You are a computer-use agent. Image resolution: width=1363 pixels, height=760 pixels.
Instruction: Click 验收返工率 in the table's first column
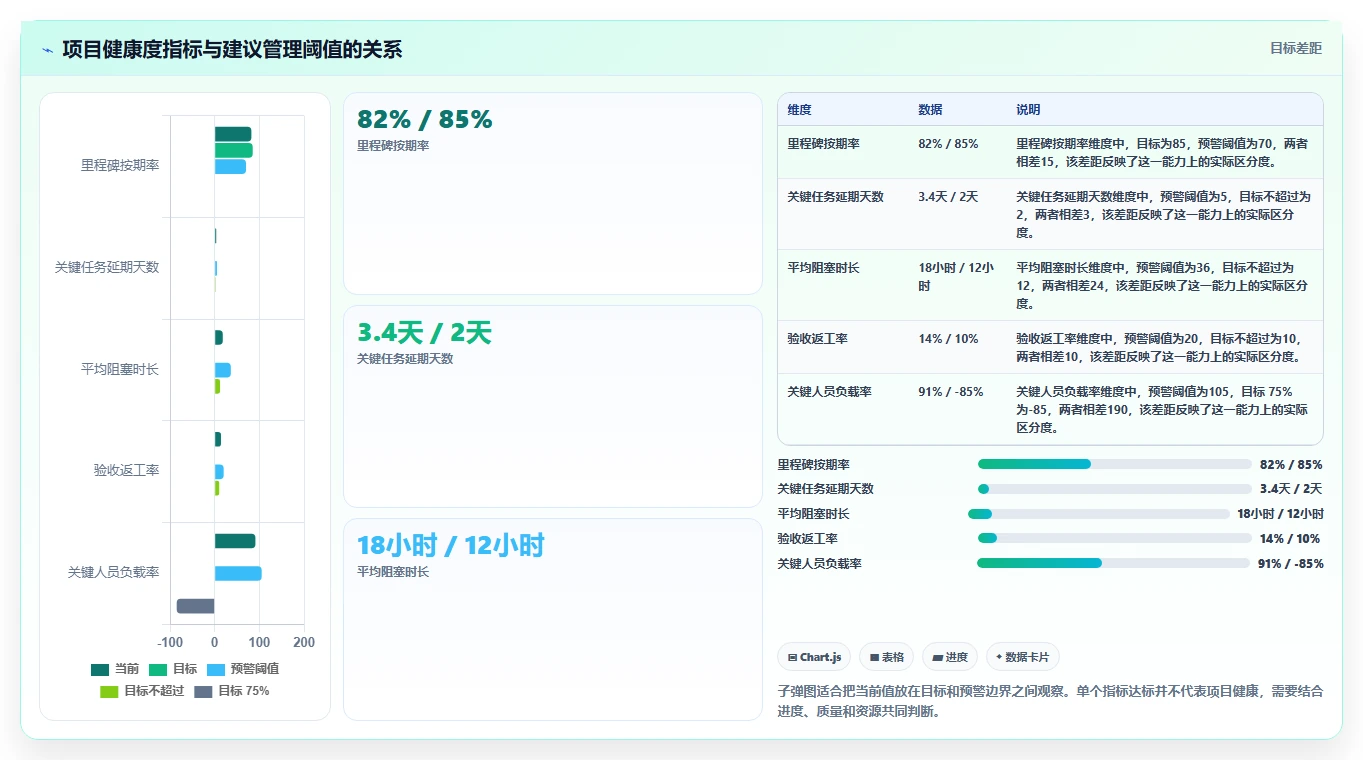point(818,339)
